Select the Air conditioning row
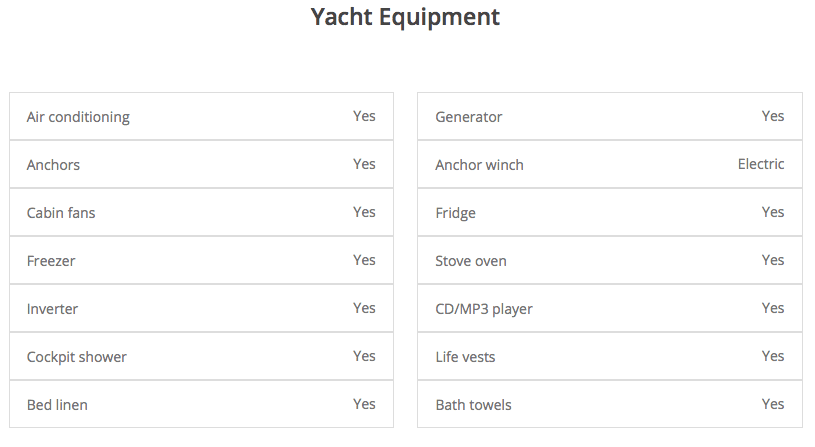This screenshot has width=815, height=447. click(x=201, y=117)
